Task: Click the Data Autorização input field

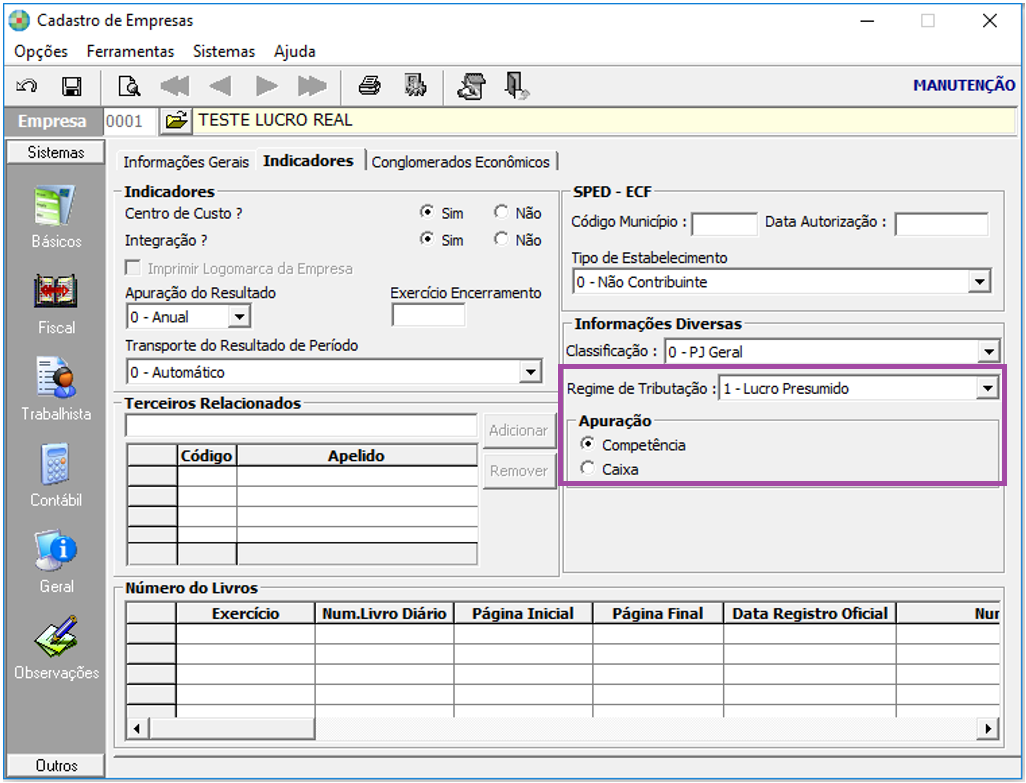Action: pyautogui.click(x=942, y=224)
